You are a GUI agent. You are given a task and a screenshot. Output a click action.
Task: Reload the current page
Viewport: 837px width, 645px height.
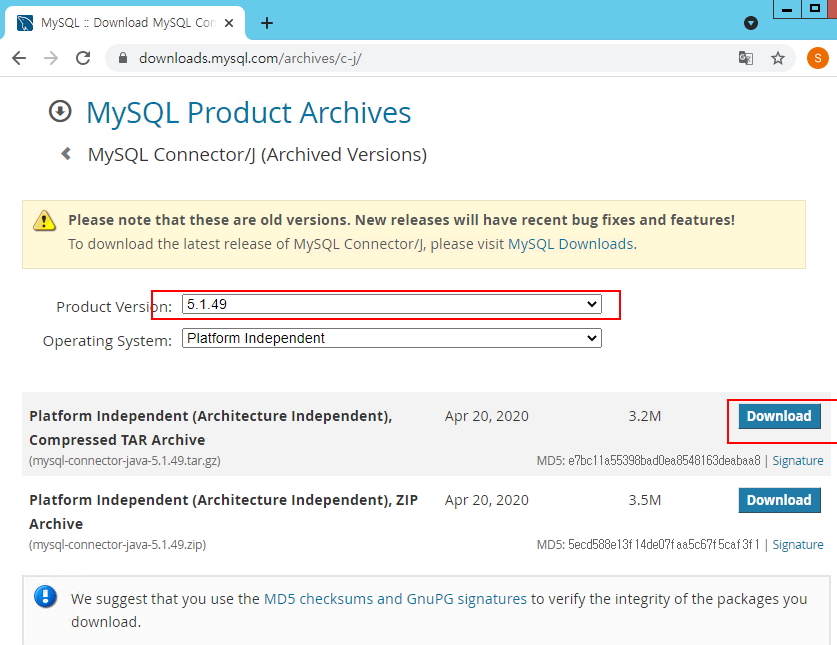pyautogui.click(x=83, y=58)
